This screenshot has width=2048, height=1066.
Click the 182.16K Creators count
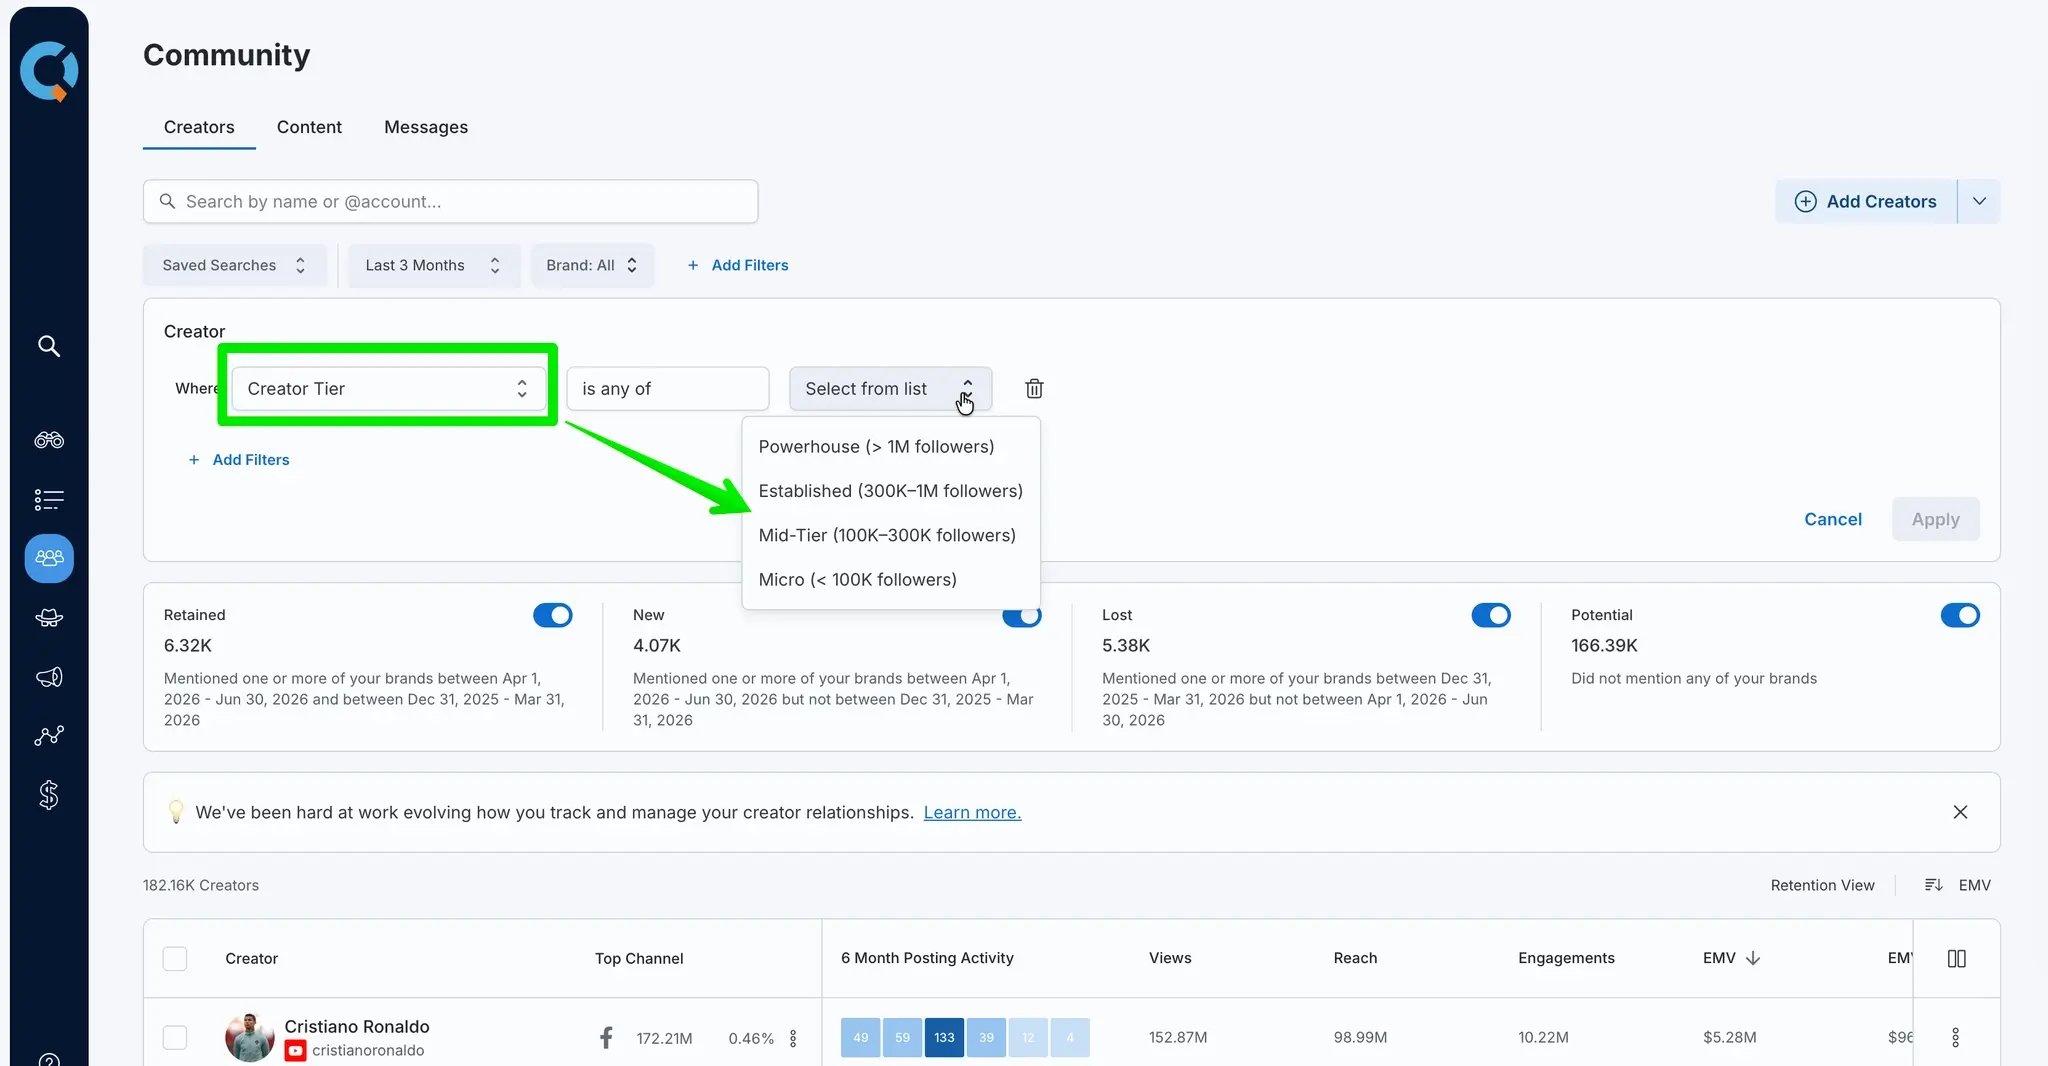tap(201, 885)
